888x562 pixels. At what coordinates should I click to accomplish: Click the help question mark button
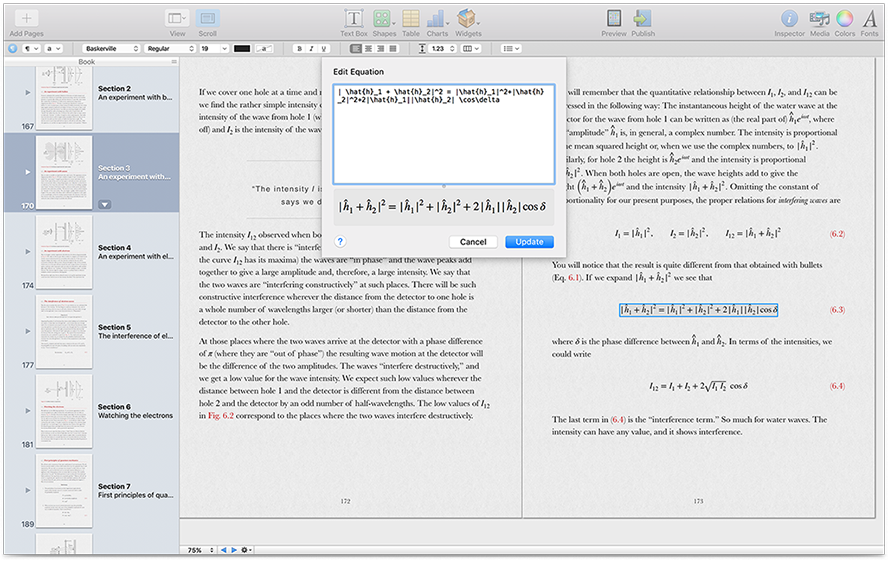tap(341, 241)
